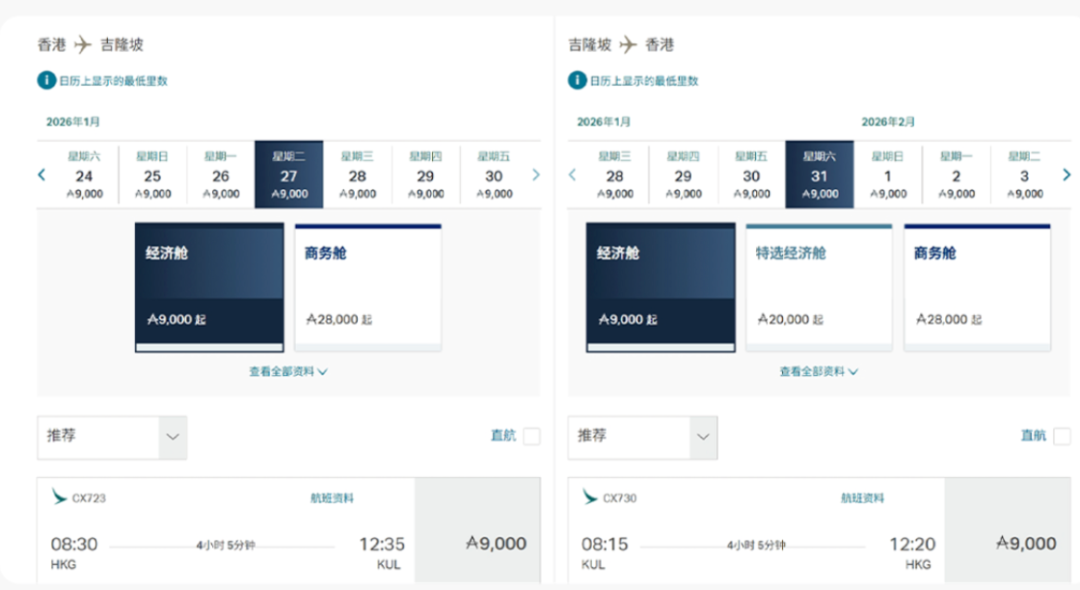
Task: Choose the return 经济舱 cabin card
Action: (661, 287)
